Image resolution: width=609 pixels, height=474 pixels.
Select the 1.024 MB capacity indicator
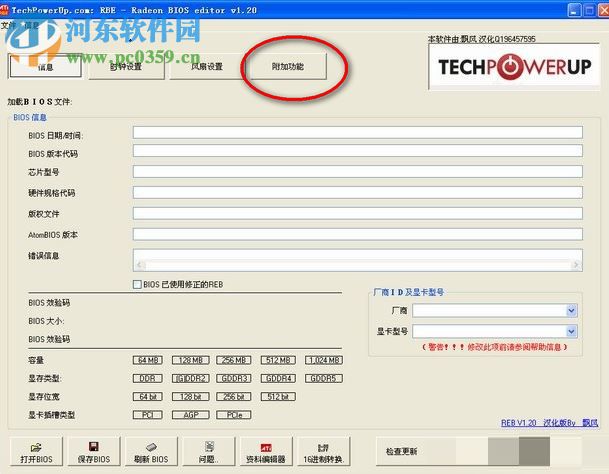coord(324,360)
